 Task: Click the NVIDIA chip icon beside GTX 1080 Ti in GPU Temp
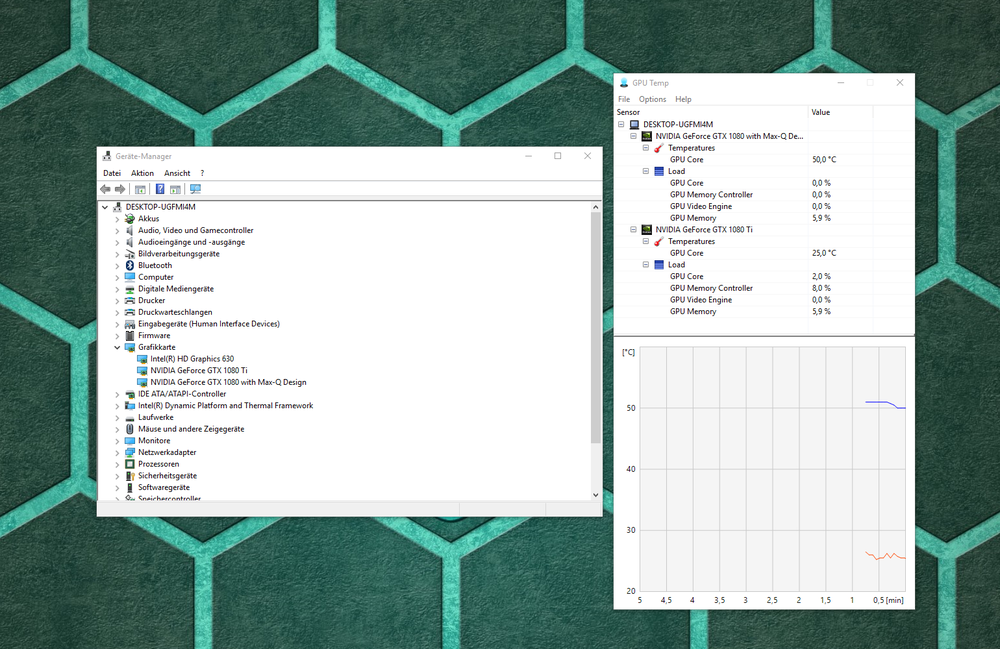tap(646, 229)
